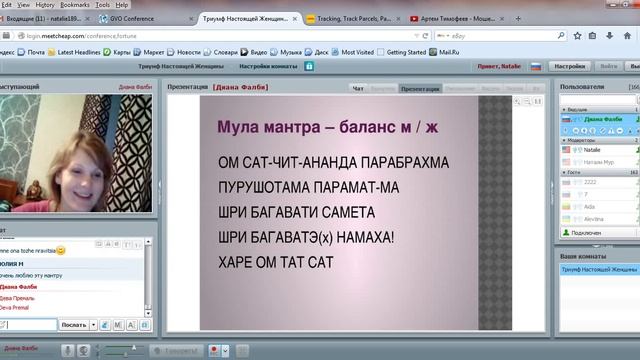Collapse the Ведущие users group

click(x=564, y=110)
